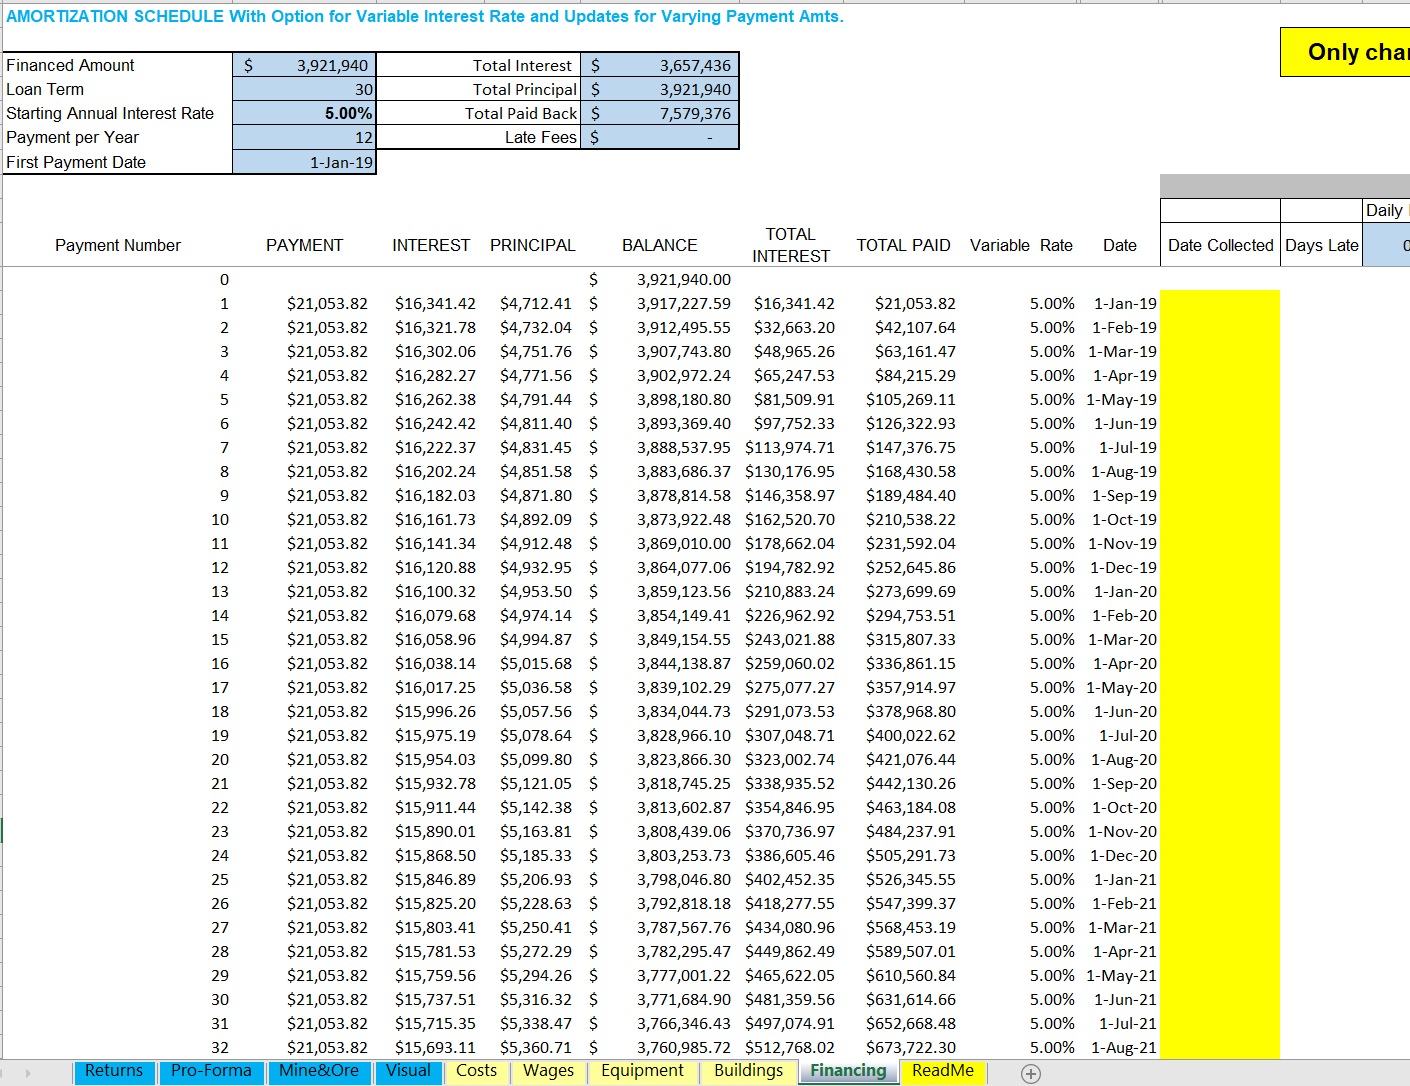This screenshot has width=1410, height=1086.
Task: Open the Returns sheet tab
Action: pos(114,1071)
